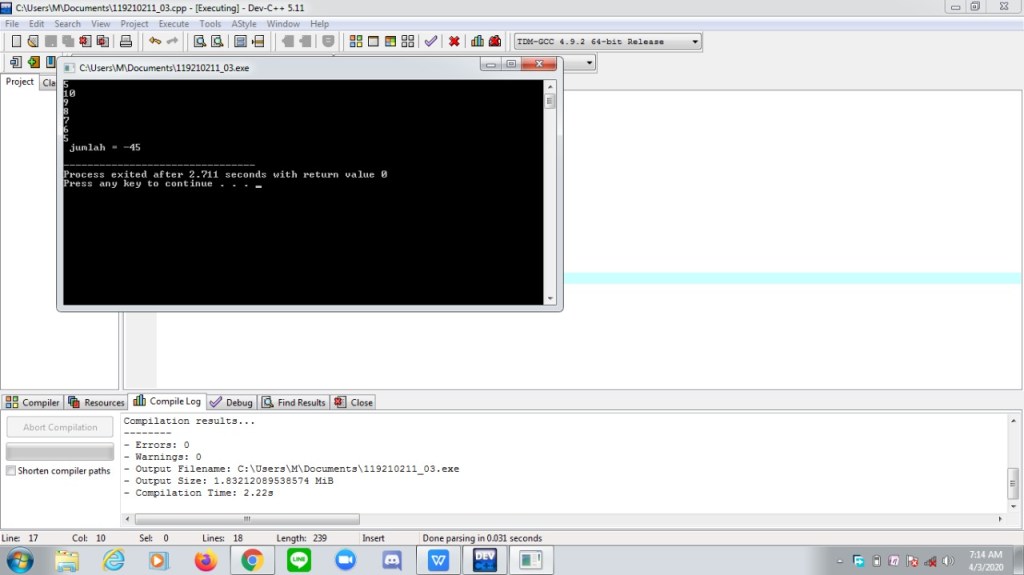Viewport: 1024px width, 575px height.
Task: Click the Undo arrow icon
Action: pyautogui.click(x=154, y=42)
